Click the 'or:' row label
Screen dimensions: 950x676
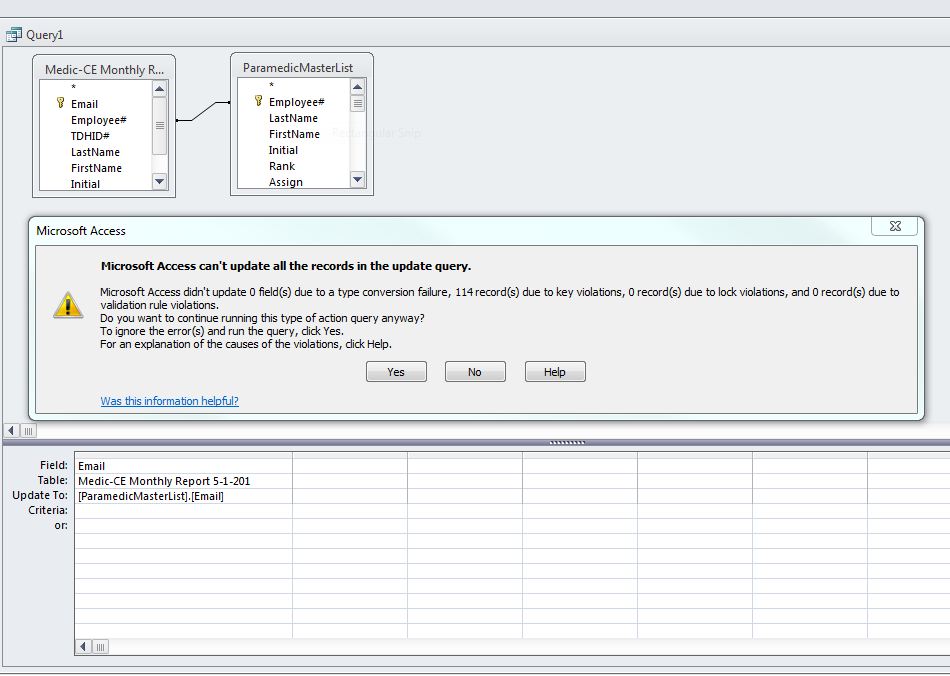[61, 526]
